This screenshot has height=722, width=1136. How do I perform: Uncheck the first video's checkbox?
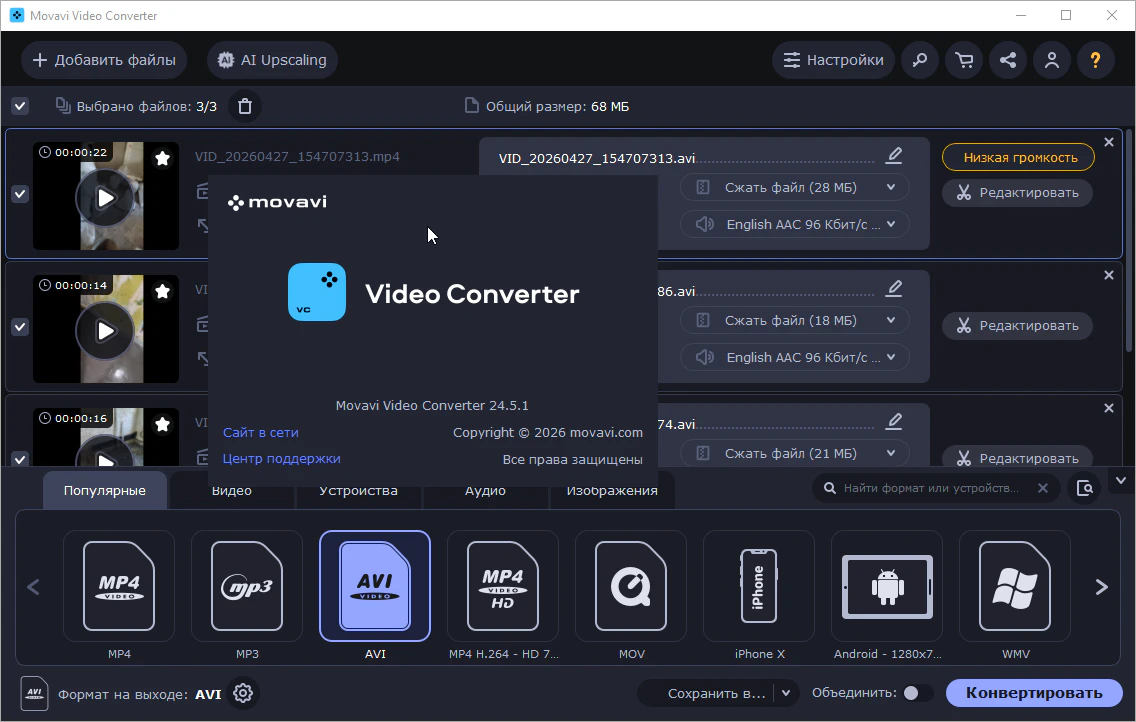point(20,194)
